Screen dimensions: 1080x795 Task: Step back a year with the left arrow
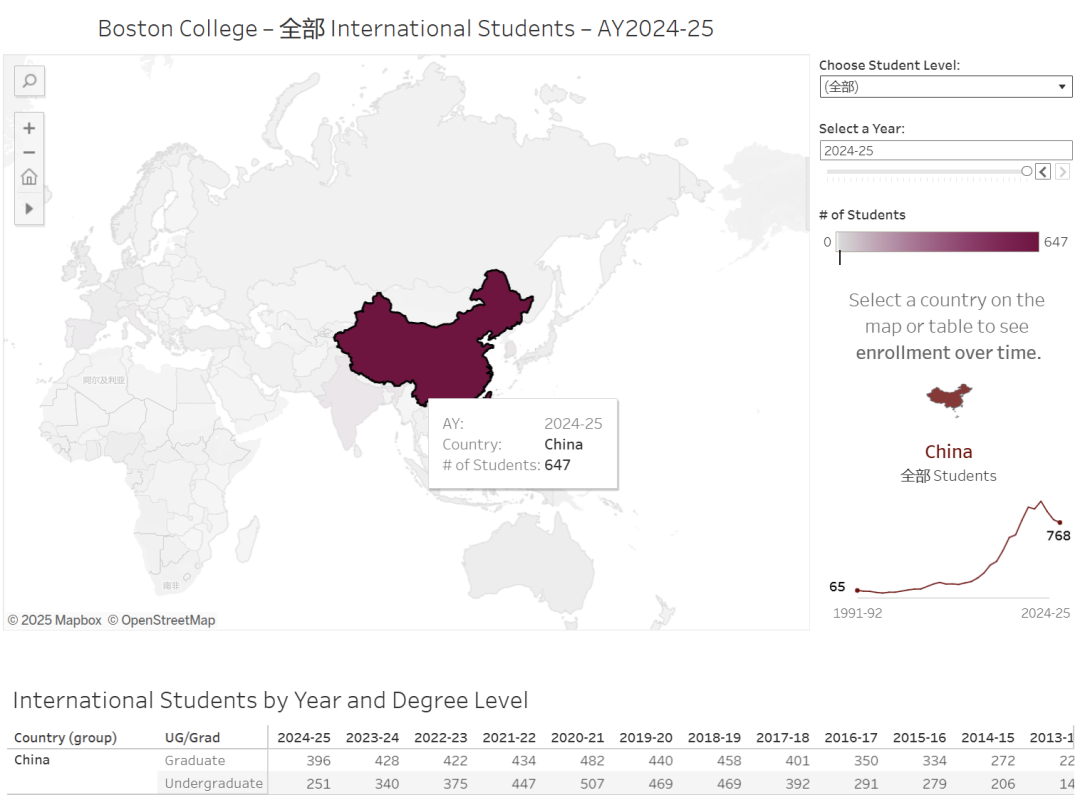1042,171
